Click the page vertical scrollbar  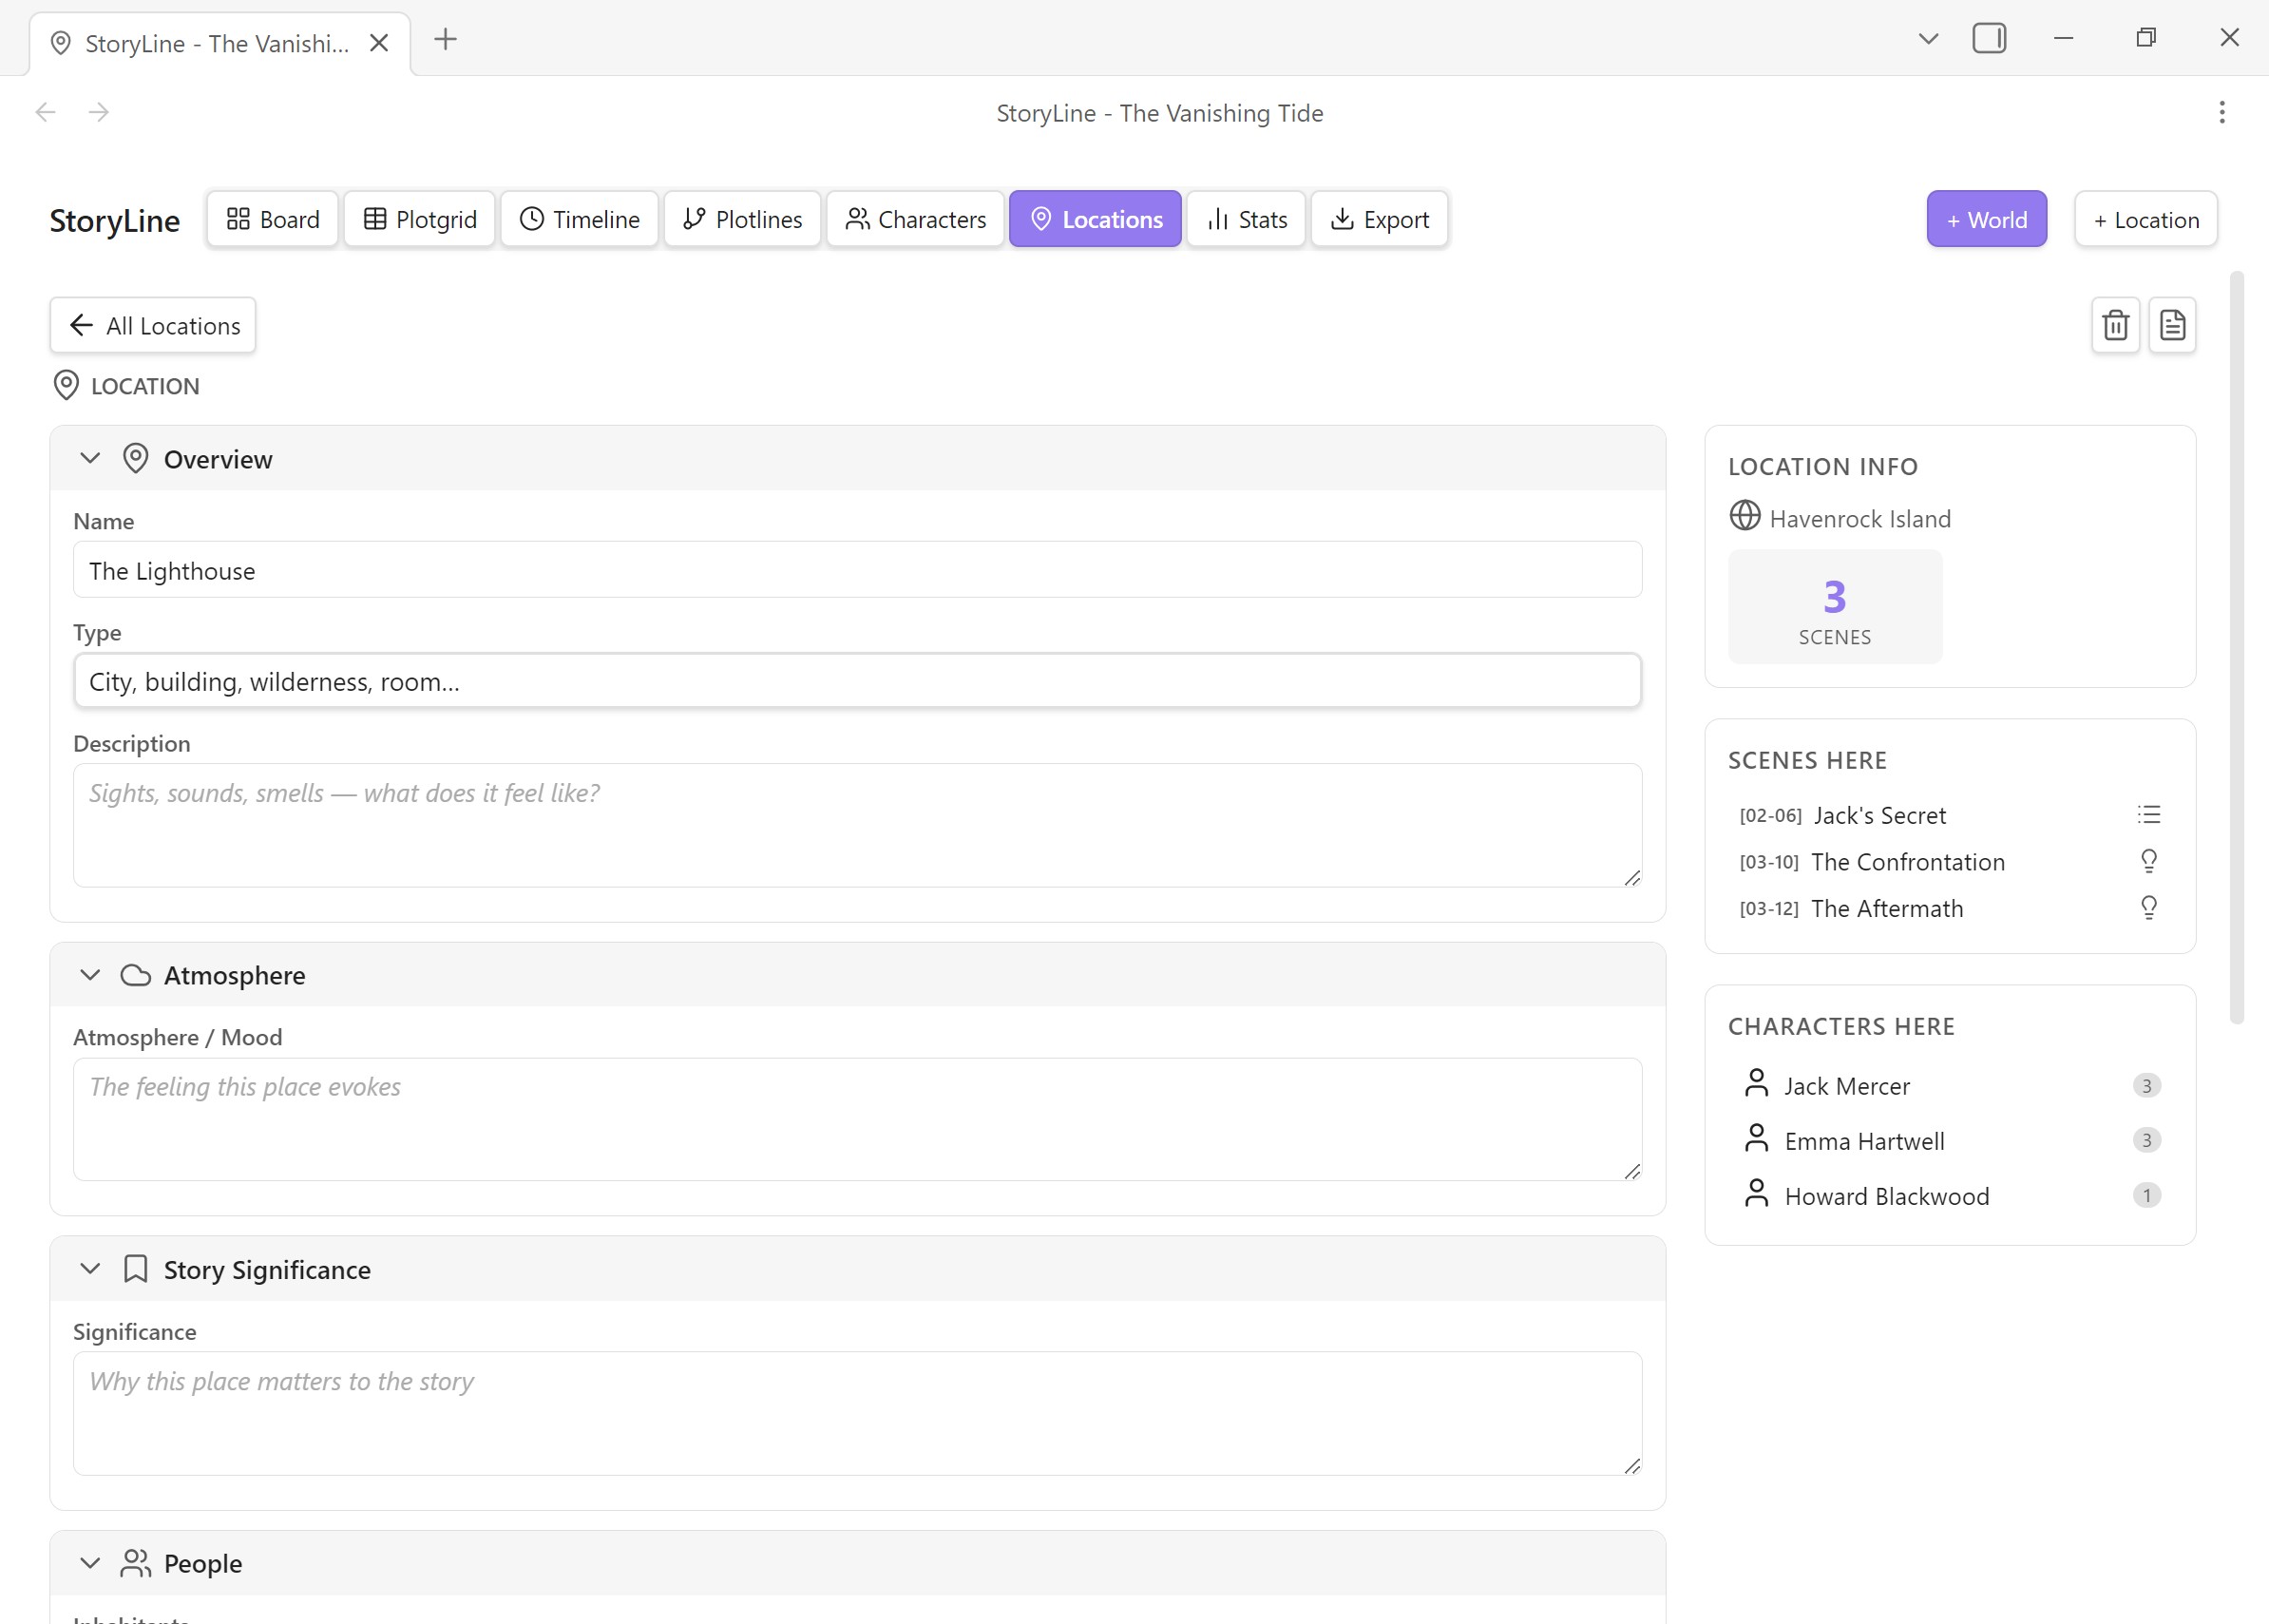point(2236,648)
